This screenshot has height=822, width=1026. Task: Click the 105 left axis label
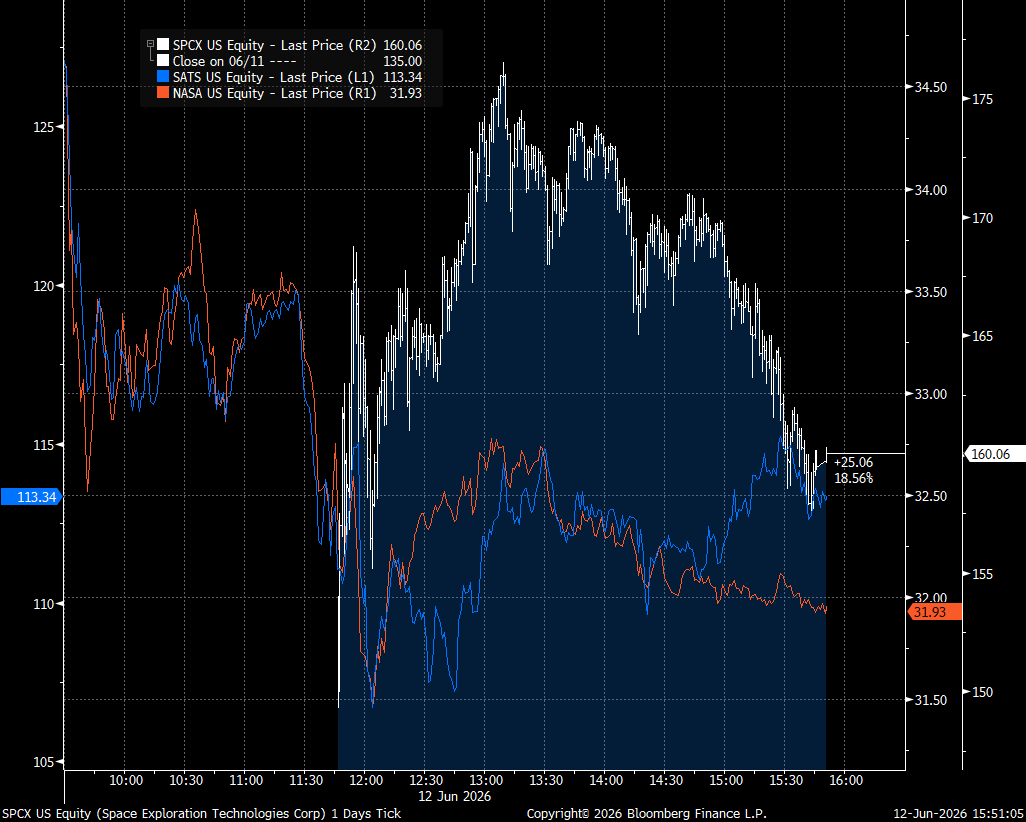pyautogui.click(x=44, y=762)
